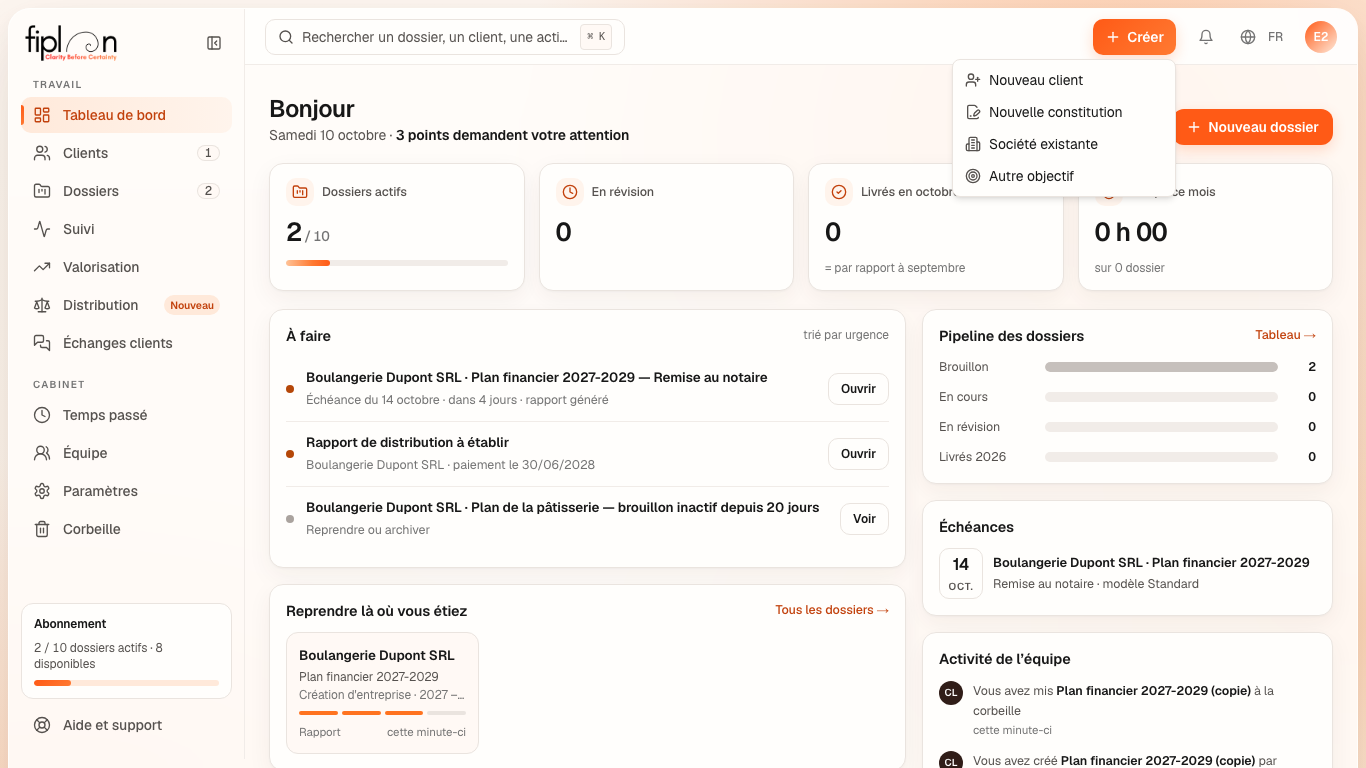Click the Dossiers actifs progress bar
This screenshot has width=1366, height=768.
point(397,263)
